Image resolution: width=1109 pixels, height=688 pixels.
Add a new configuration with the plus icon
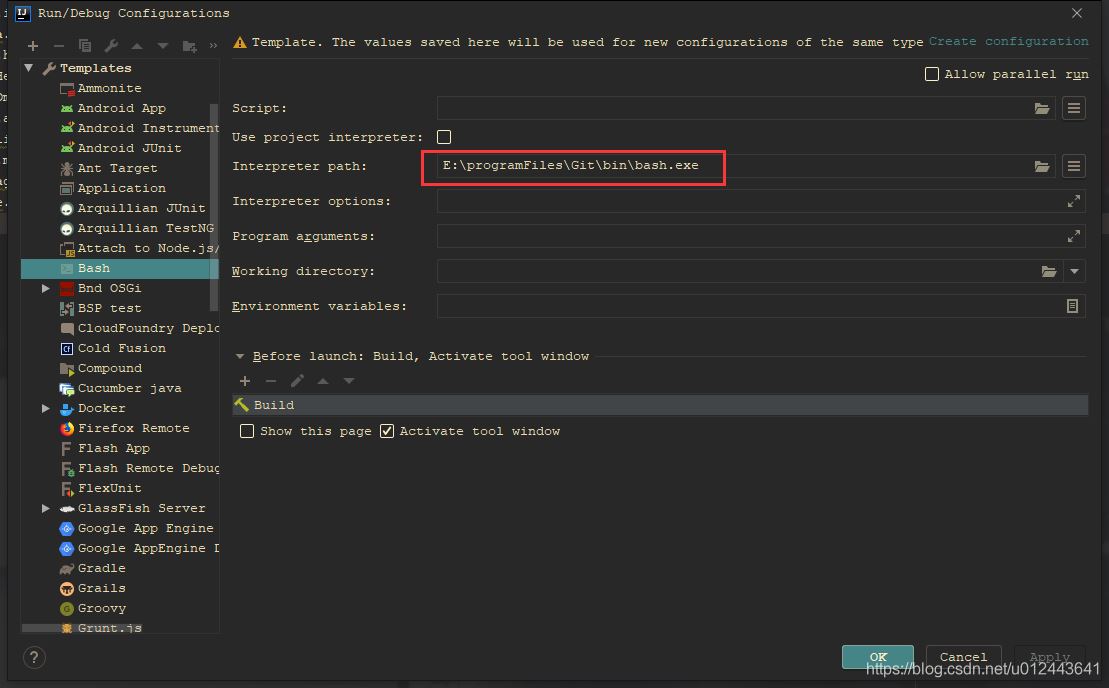pos(32,45)
